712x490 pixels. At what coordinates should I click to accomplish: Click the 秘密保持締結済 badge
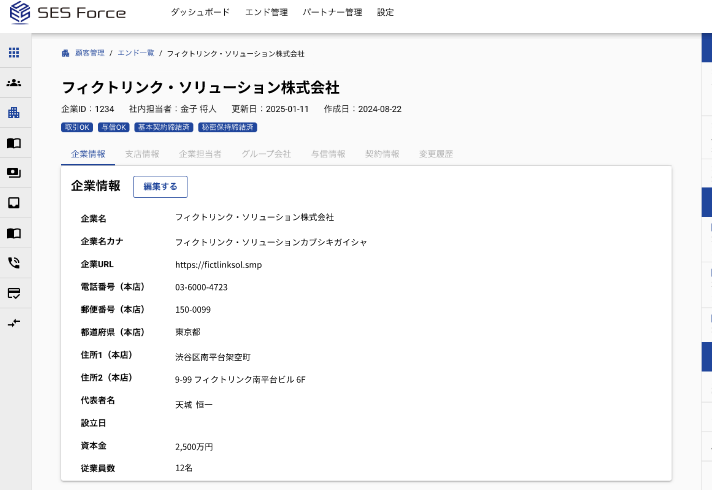click(x=227, y=127)
